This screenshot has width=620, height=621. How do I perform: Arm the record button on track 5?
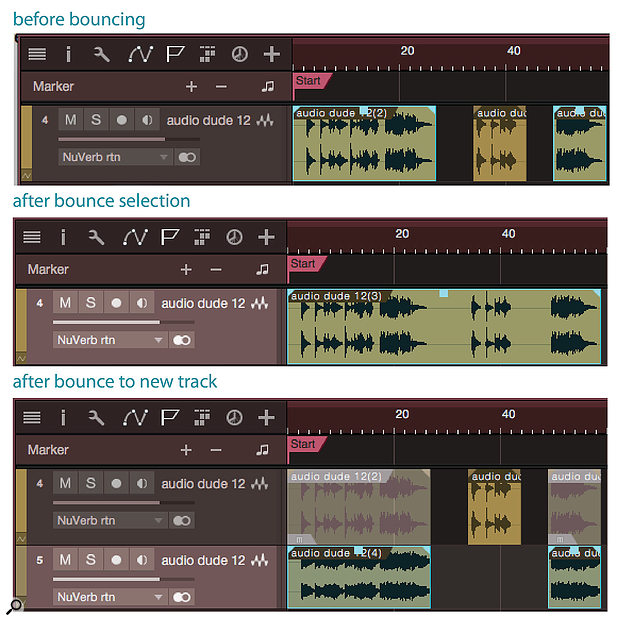tap(116, 560)
